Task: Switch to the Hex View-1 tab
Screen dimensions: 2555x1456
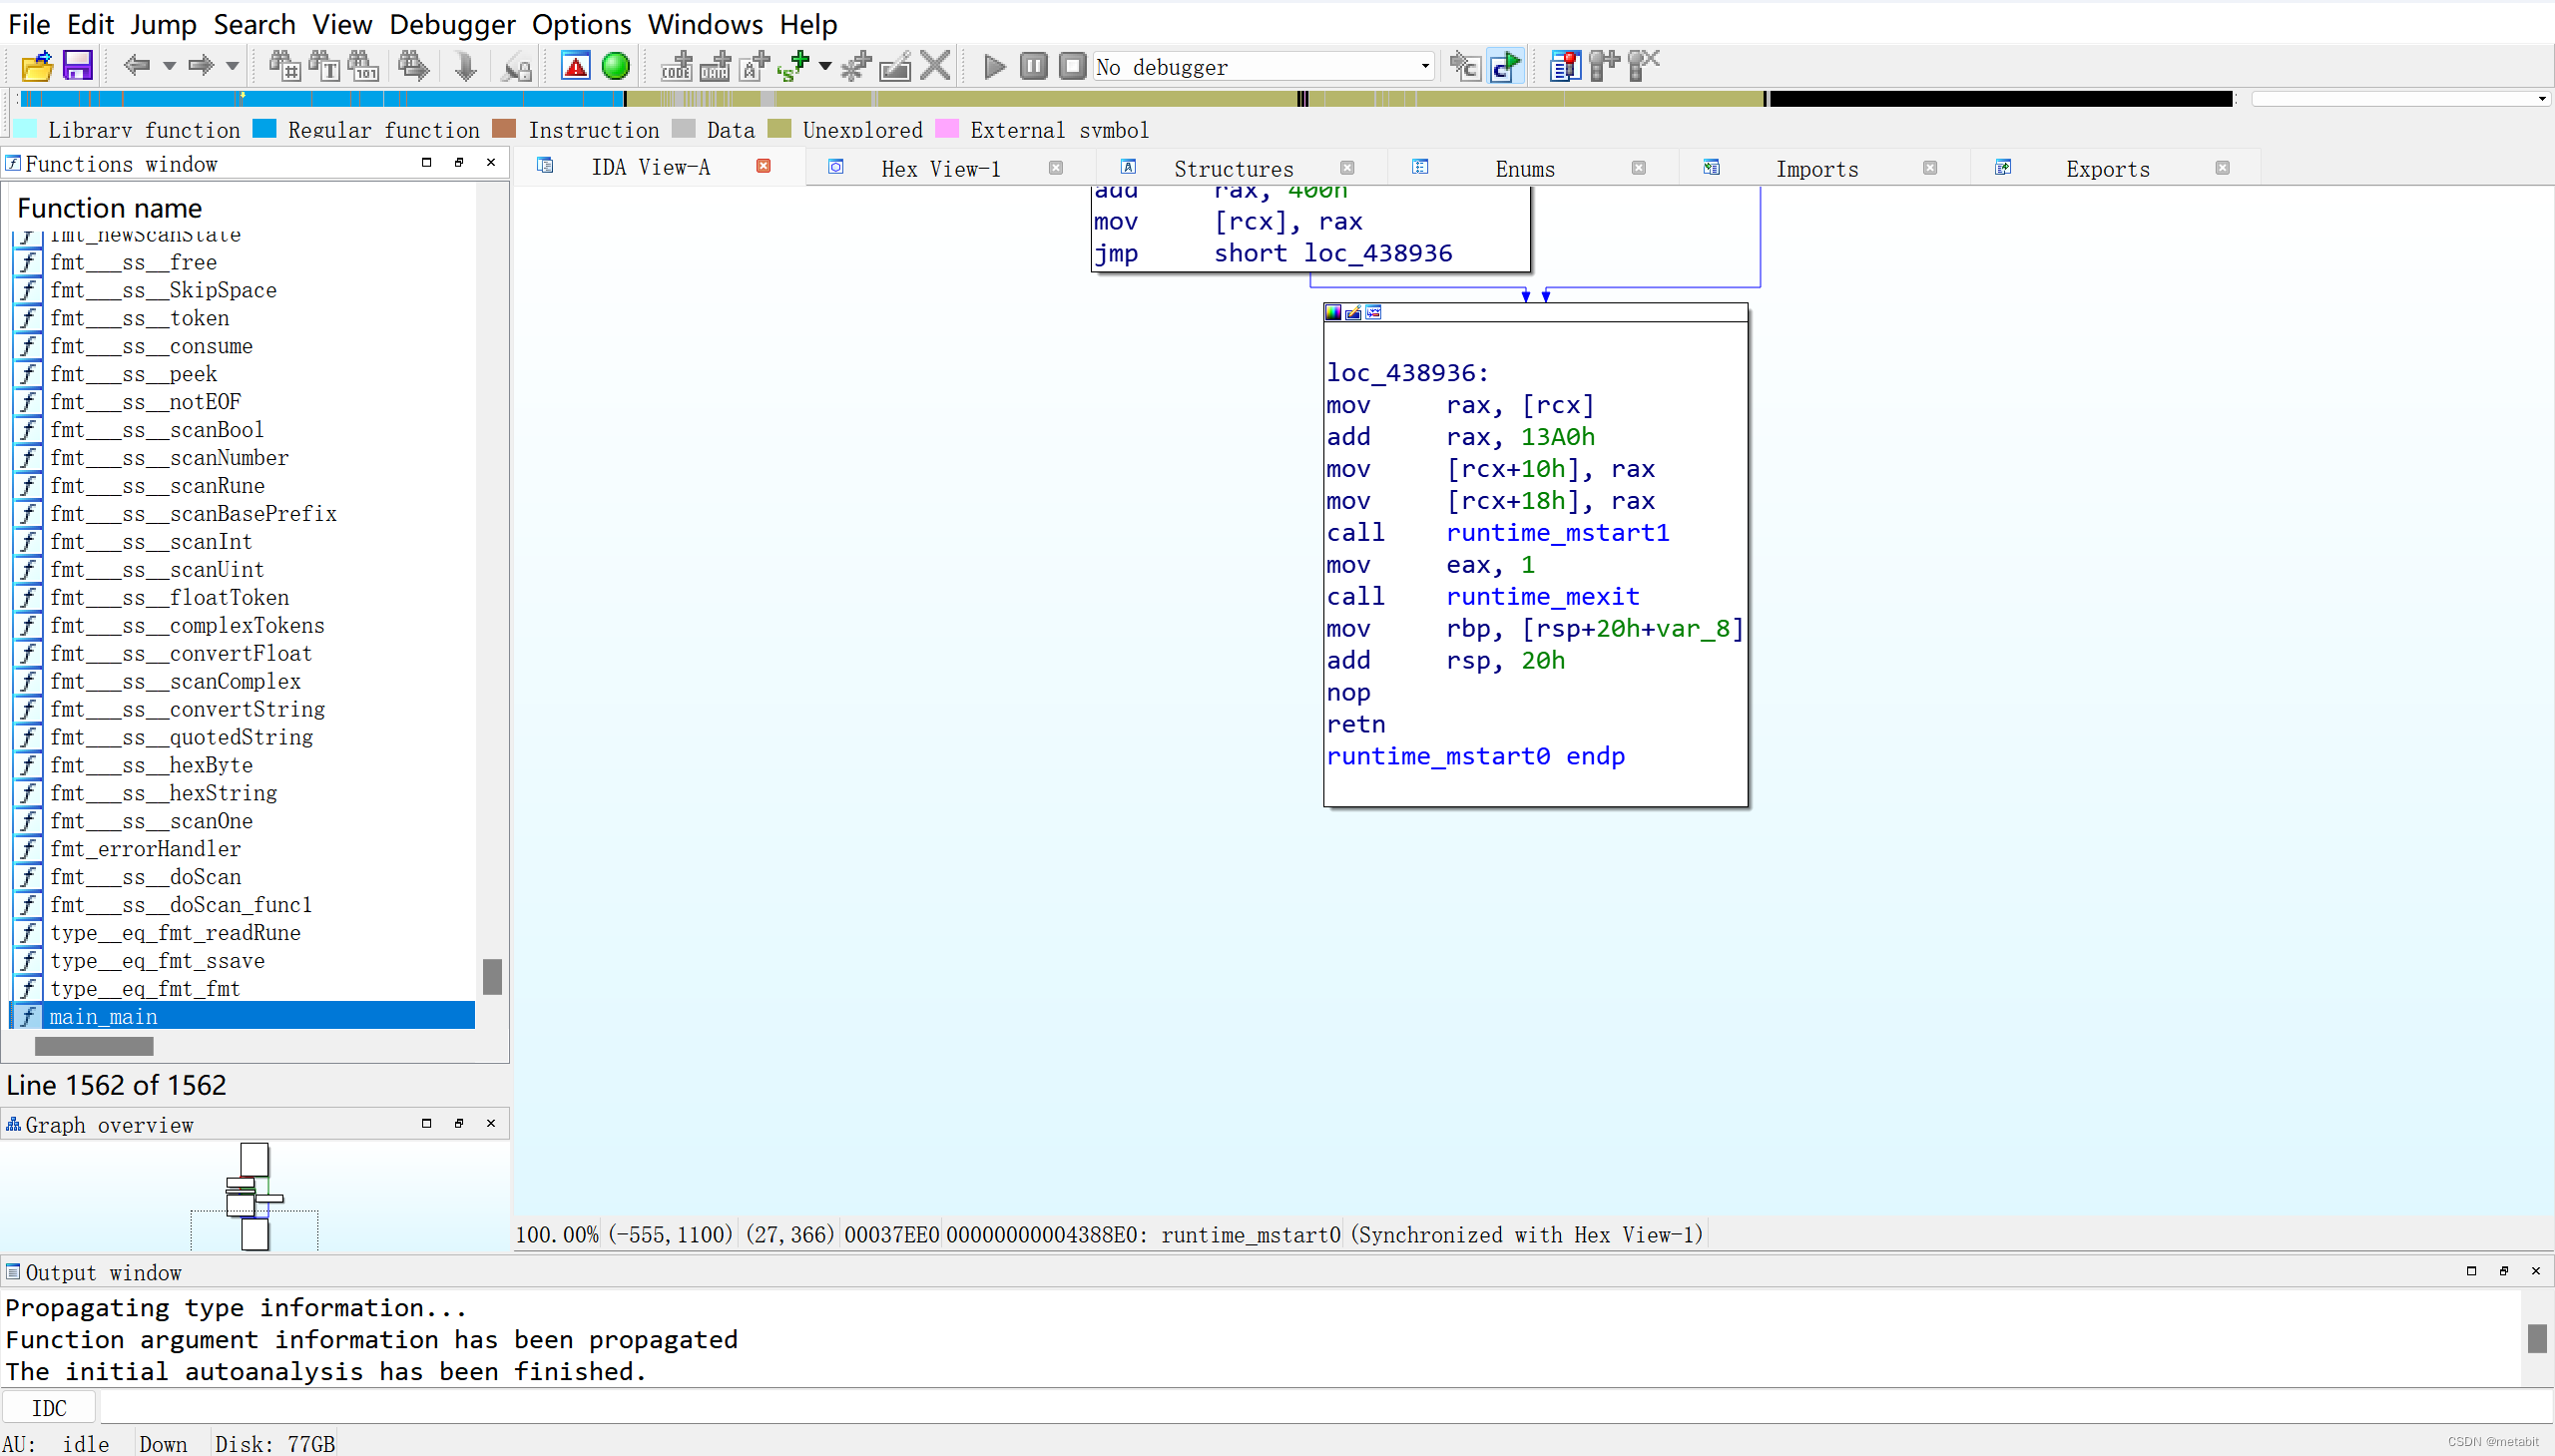Action: [940, 169]
